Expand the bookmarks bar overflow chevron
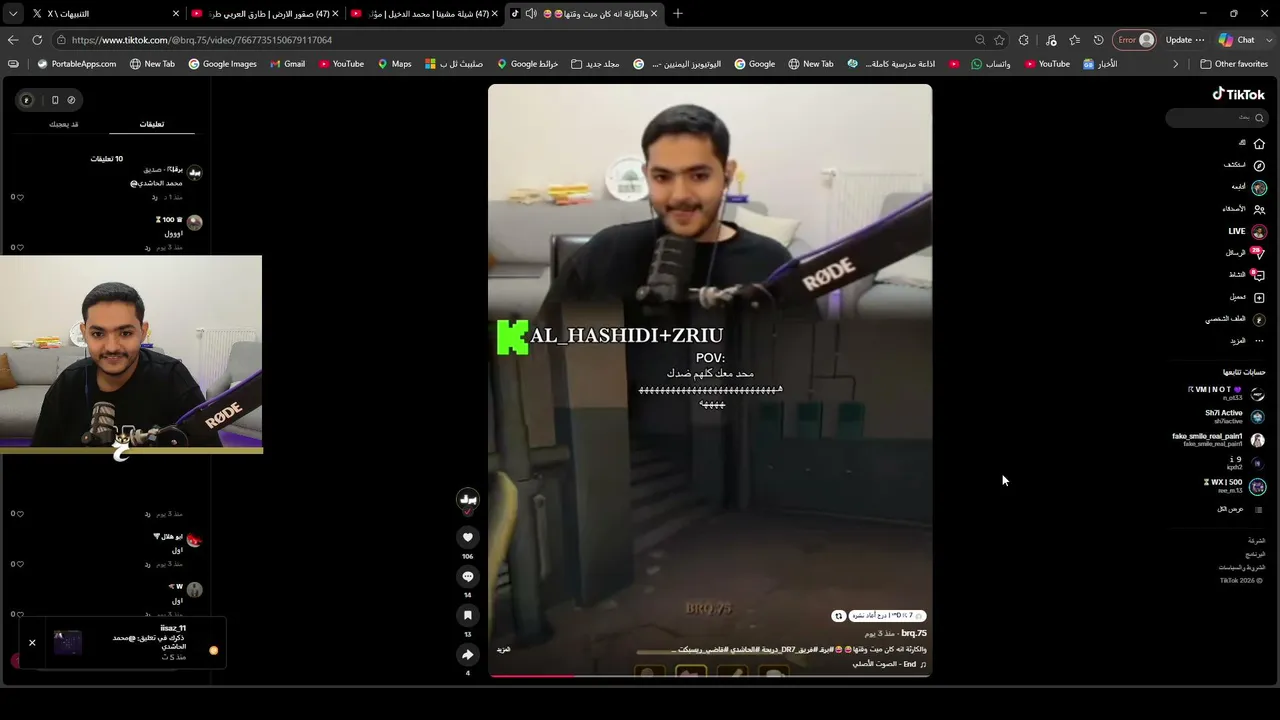 click(x=1176, y=64)
